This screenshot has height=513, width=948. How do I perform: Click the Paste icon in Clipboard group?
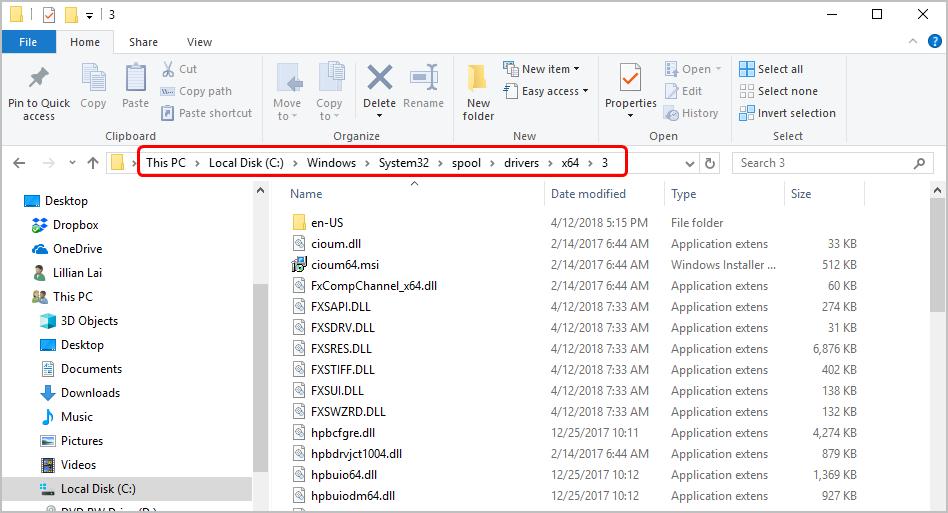point(135,80)
